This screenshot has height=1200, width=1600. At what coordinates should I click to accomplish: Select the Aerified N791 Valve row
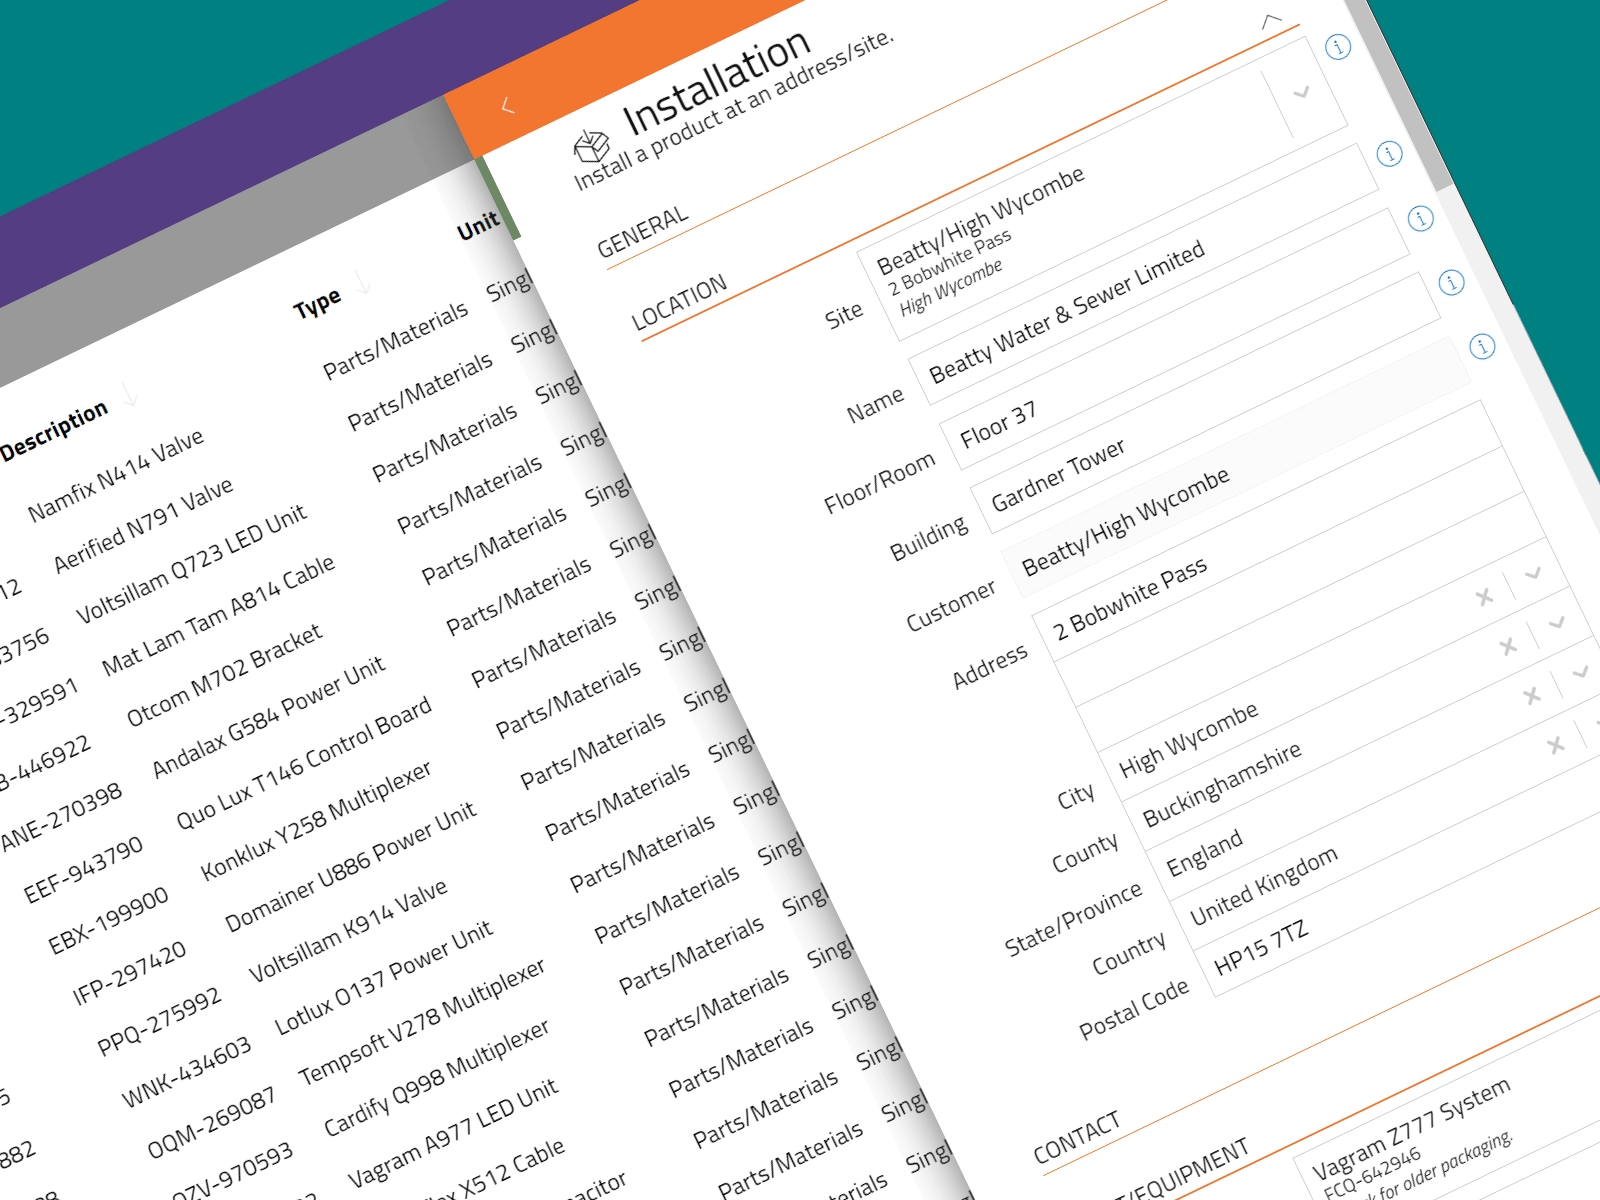pyautogui.click(x=143, y=525)
